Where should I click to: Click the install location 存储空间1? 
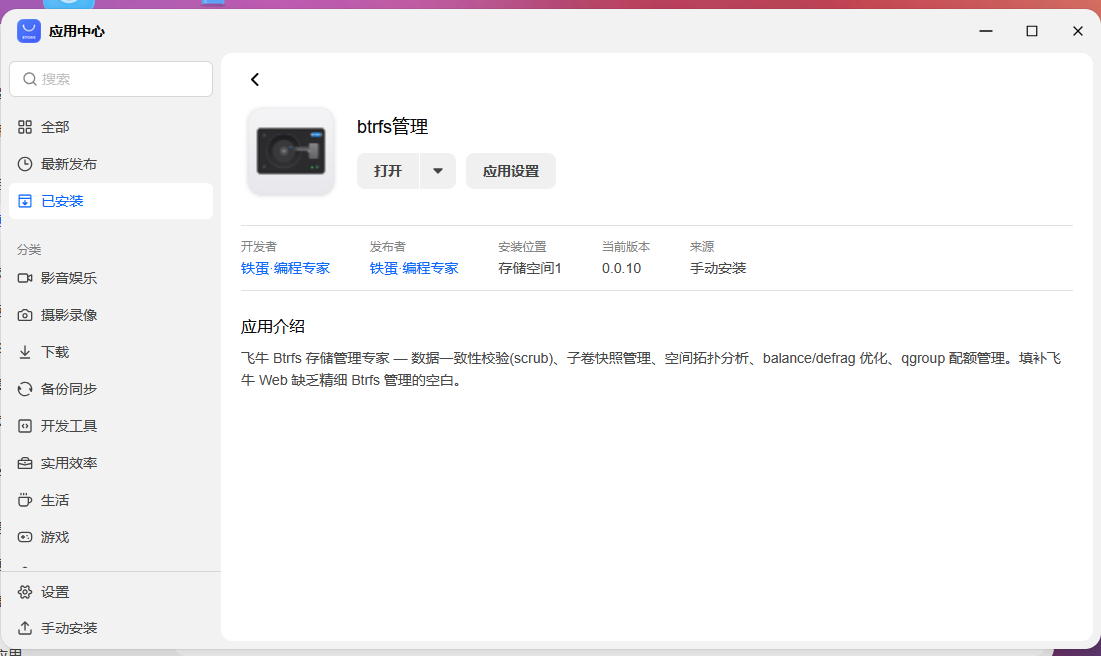click(529, 268)
